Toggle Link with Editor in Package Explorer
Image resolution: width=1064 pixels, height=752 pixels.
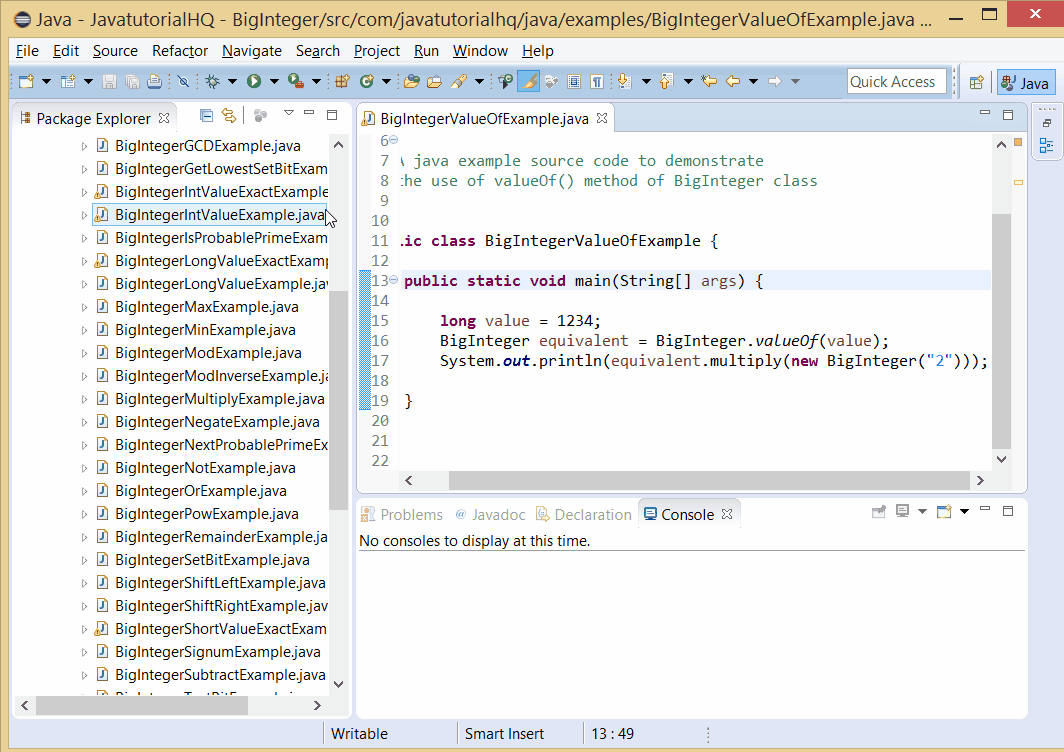point(228,115)
